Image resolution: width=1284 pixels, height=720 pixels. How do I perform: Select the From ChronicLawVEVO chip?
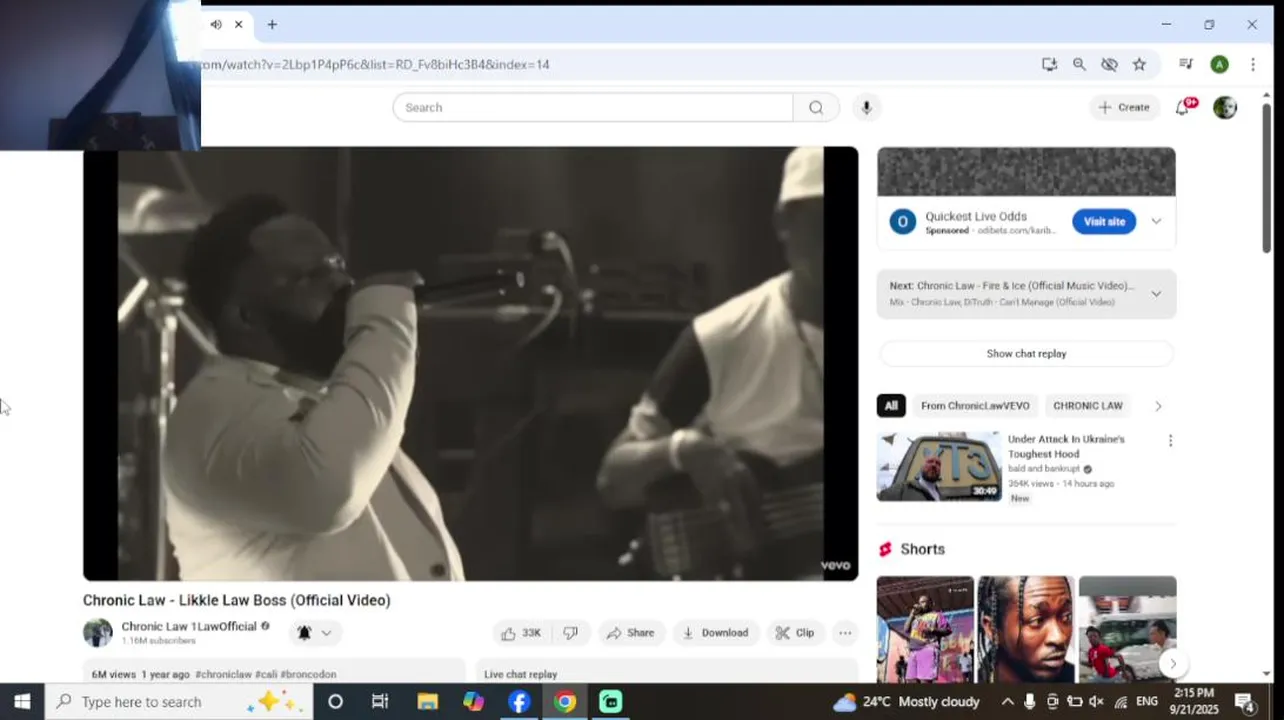[975, 406]
